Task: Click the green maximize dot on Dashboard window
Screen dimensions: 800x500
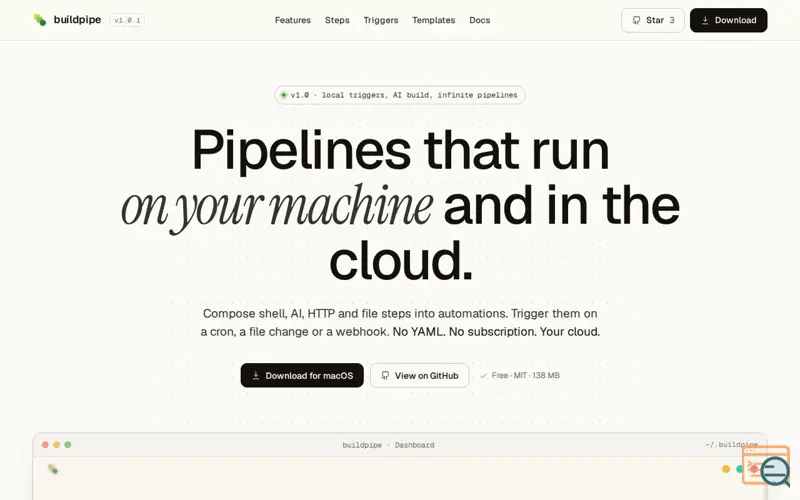Action: click(68, 445)
